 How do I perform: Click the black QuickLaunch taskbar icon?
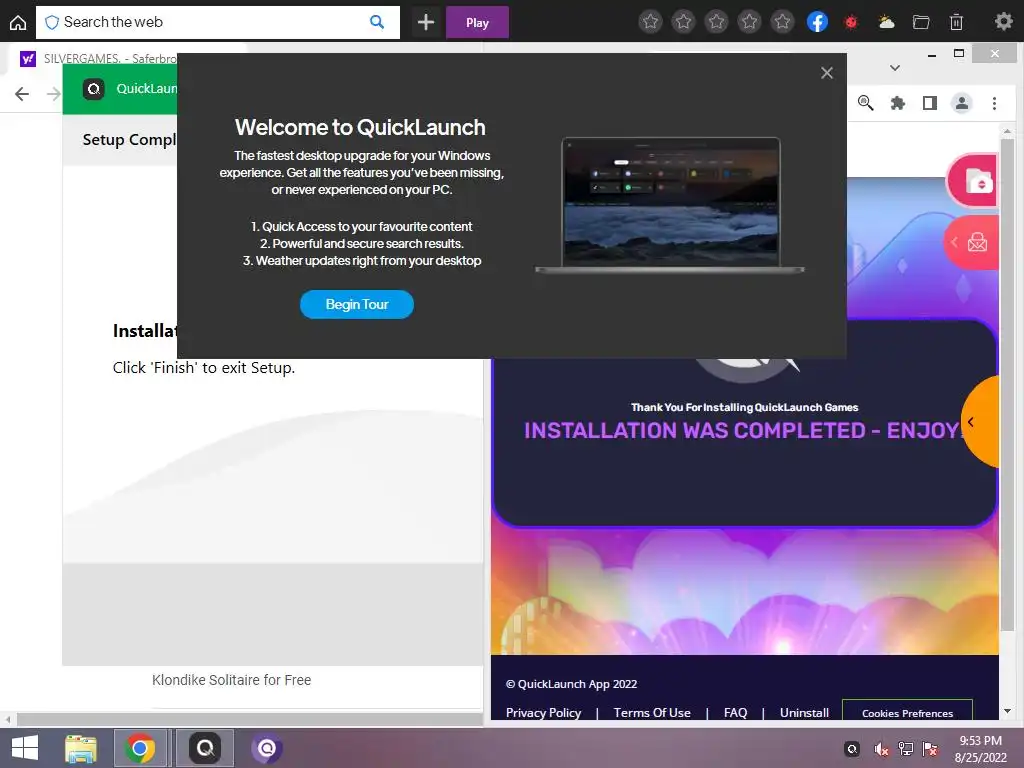(205, 748)
